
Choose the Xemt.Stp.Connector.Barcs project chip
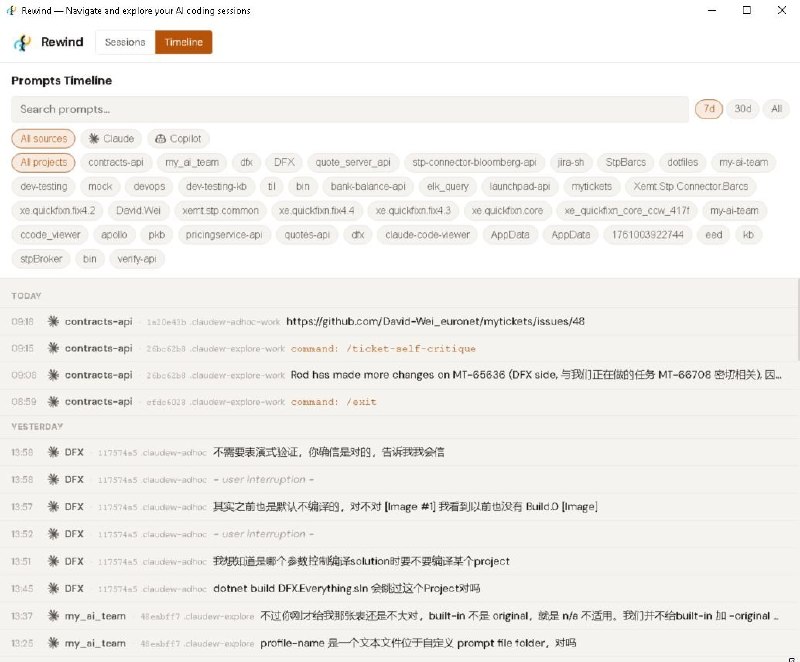[x=691, y=187]
